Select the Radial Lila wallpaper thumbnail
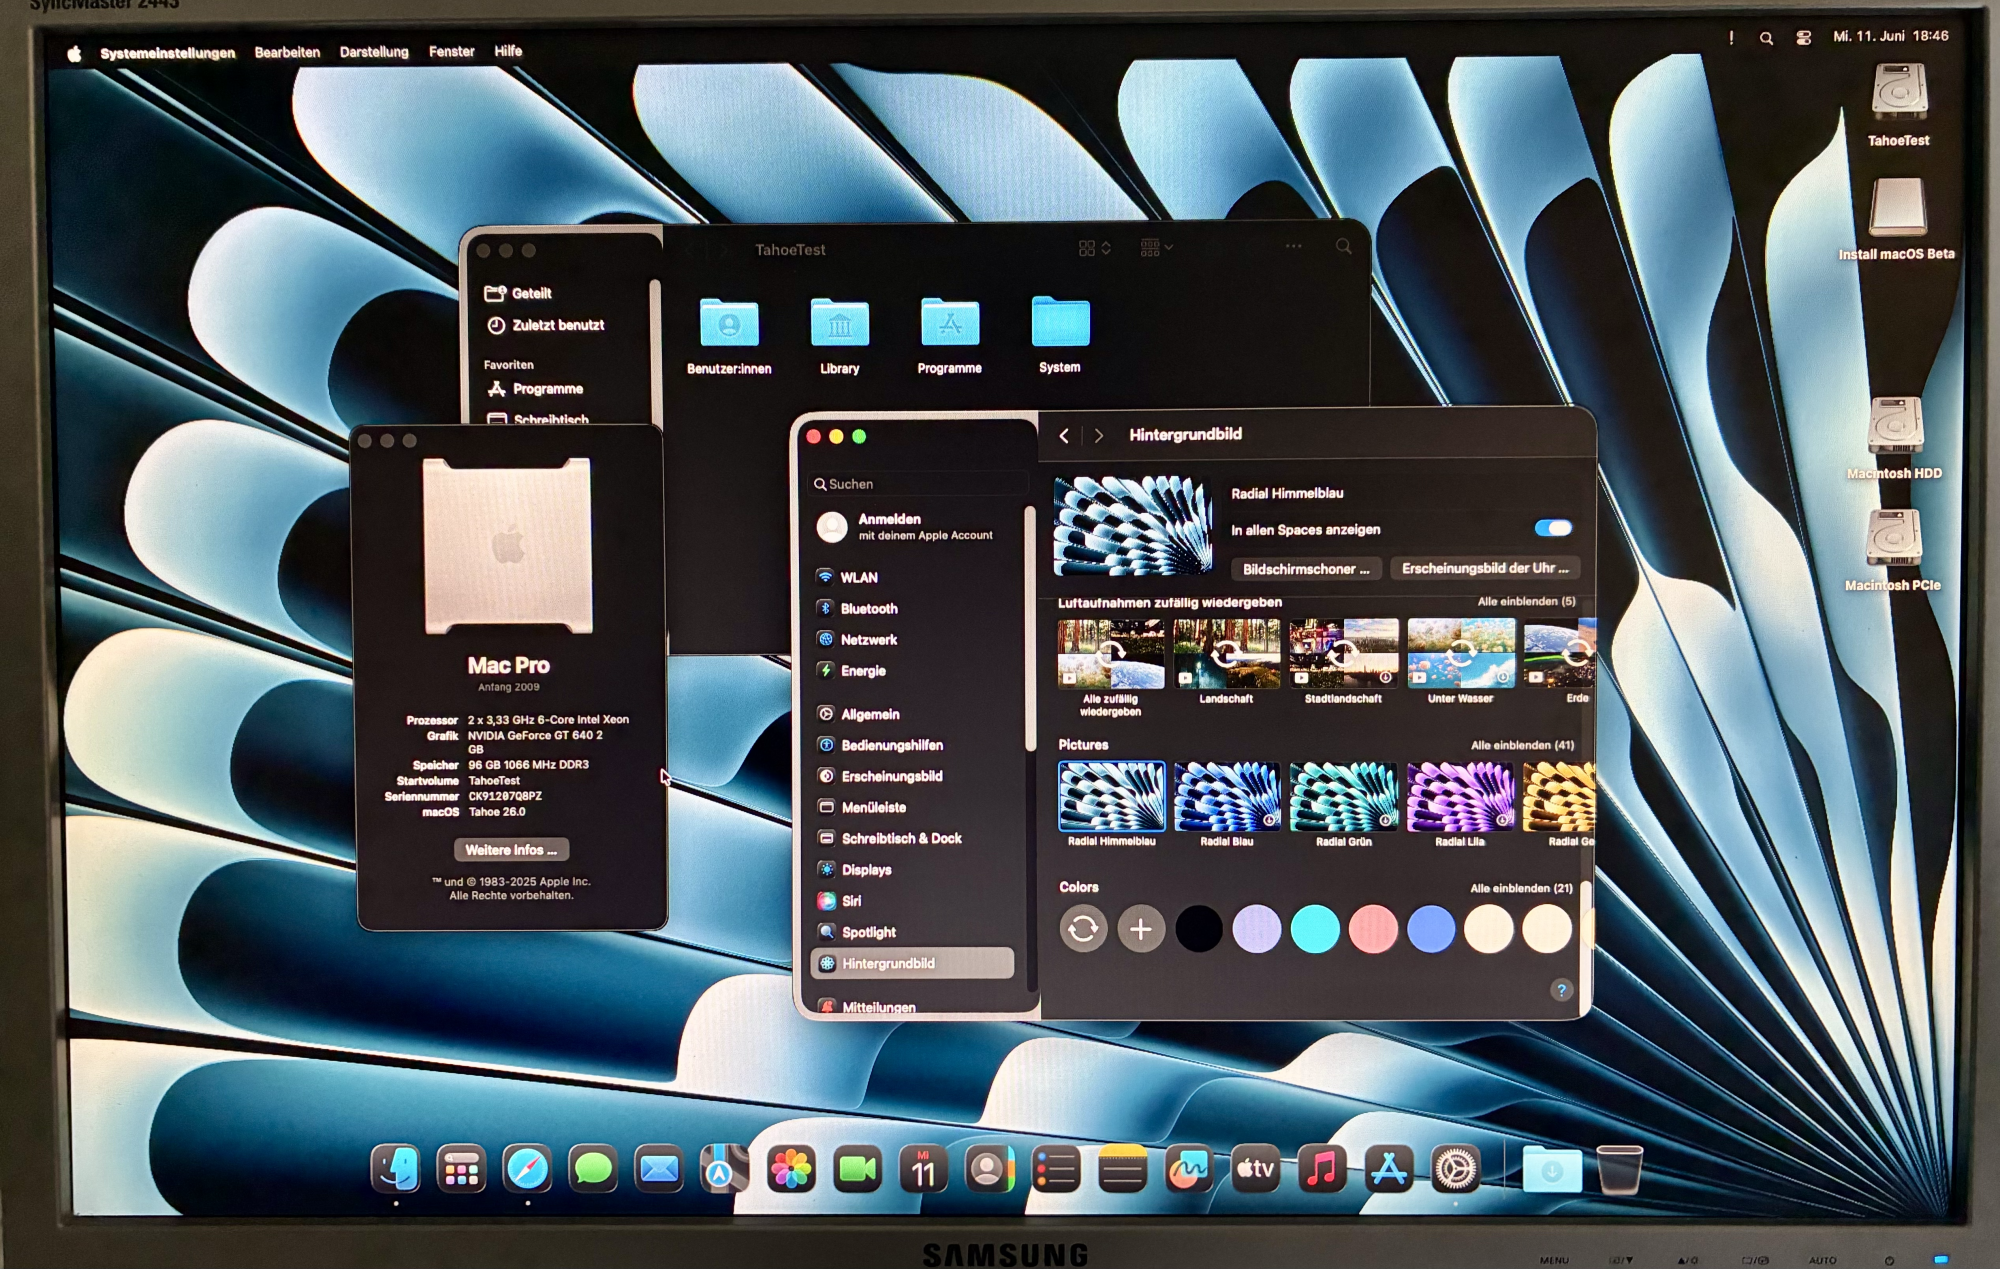2000x1269 pixels. pyautogui.click(x=1459, y=797)
